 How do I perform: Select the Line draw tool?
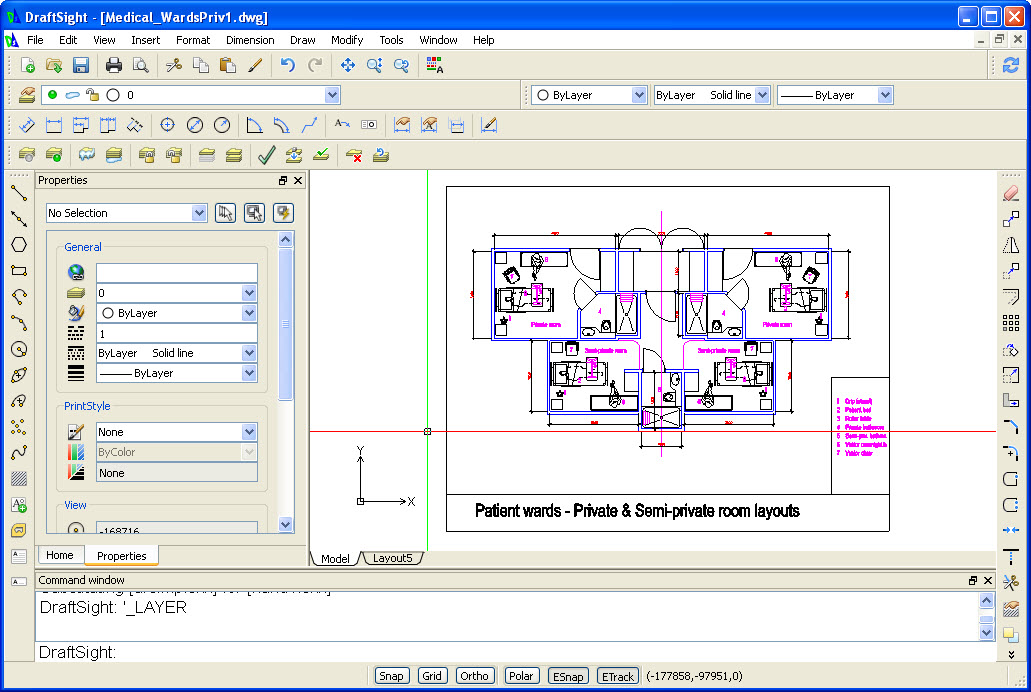[x=19, y=193]
